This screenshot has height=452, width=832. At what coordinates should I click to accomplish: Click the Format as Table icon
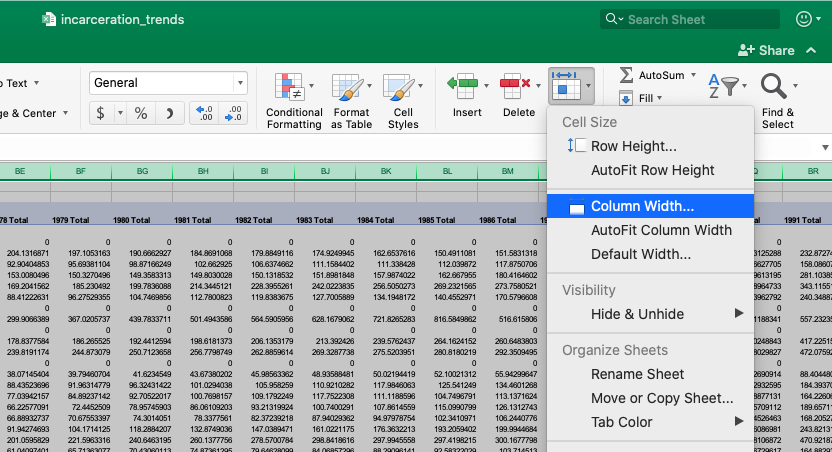tap(347, 86)
